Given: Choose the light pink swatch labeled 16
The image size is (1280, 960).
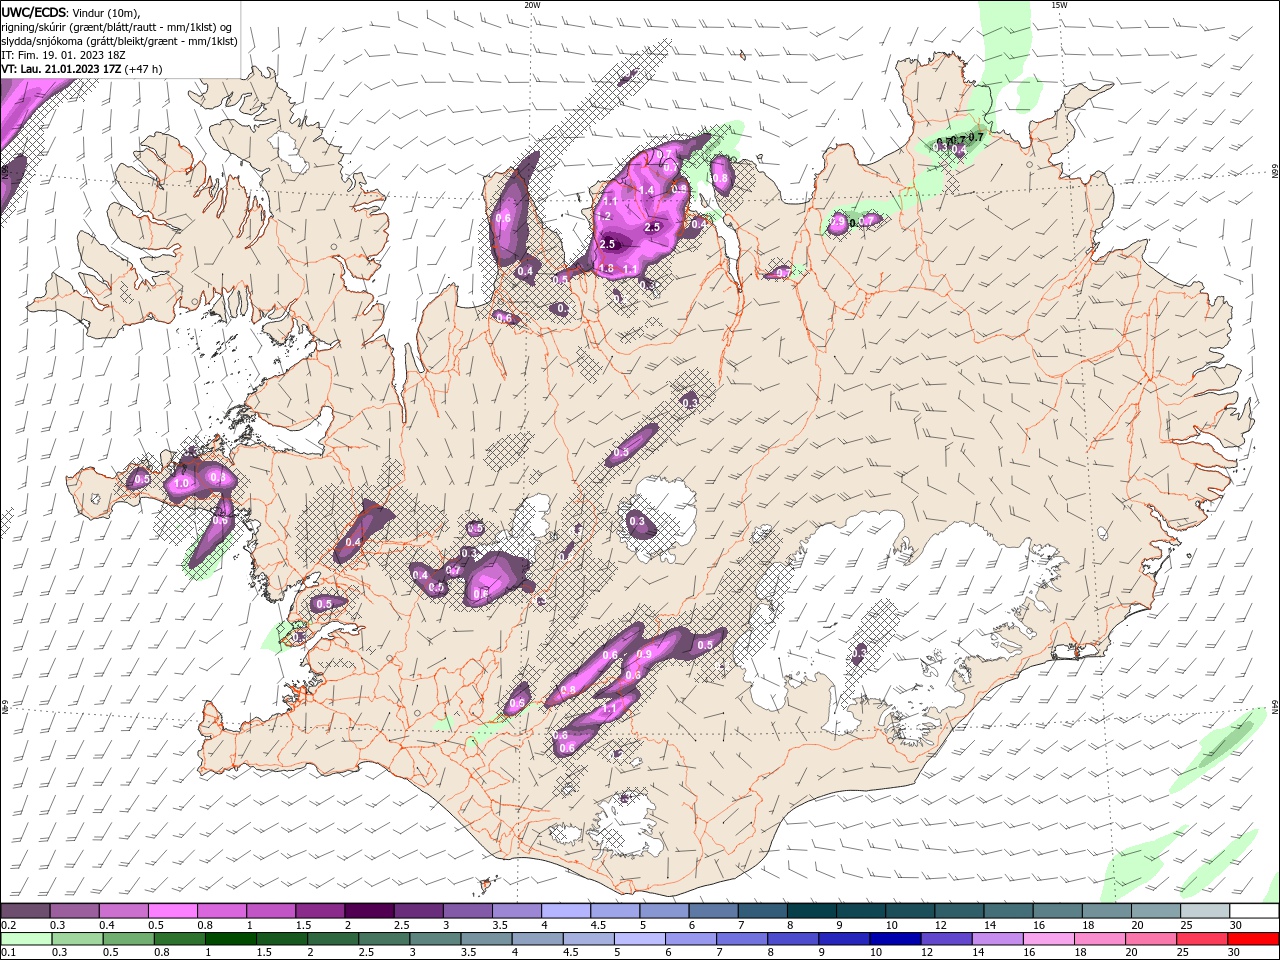Looking at the screenshot, I should (x=1047, y=939).
